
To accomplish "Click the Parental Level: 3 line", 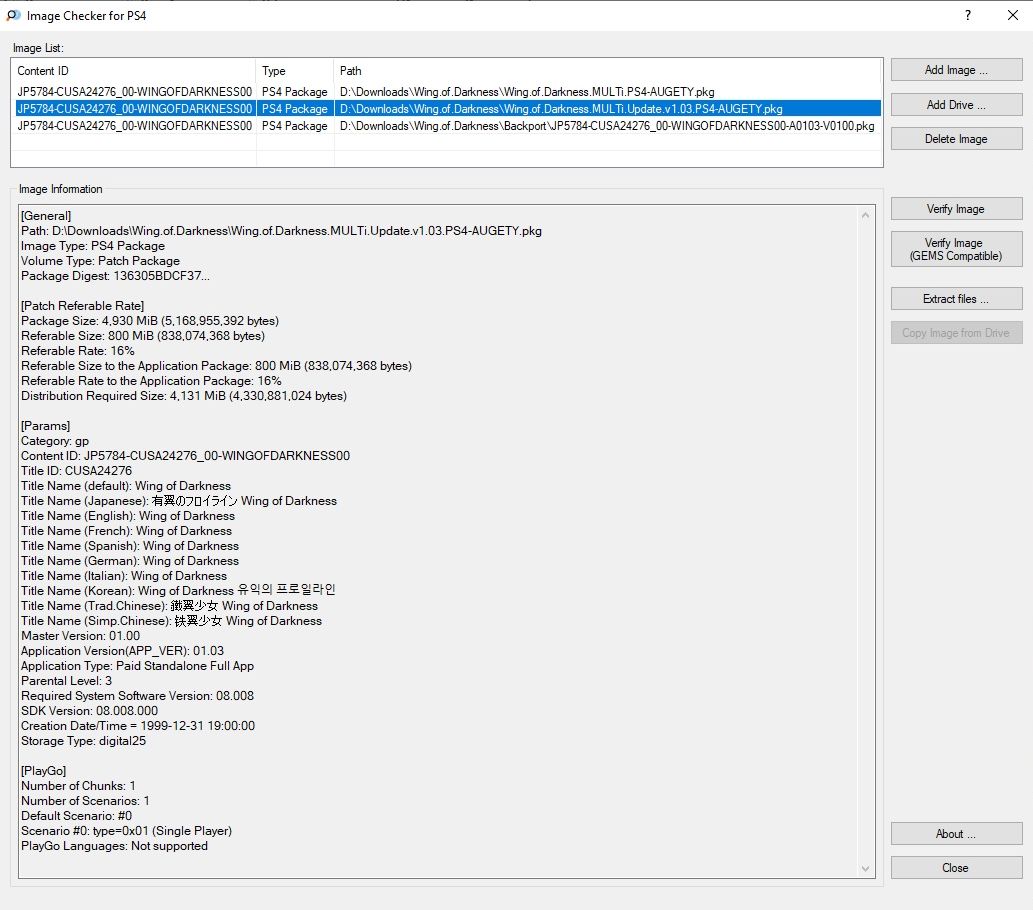I will 67,681.
